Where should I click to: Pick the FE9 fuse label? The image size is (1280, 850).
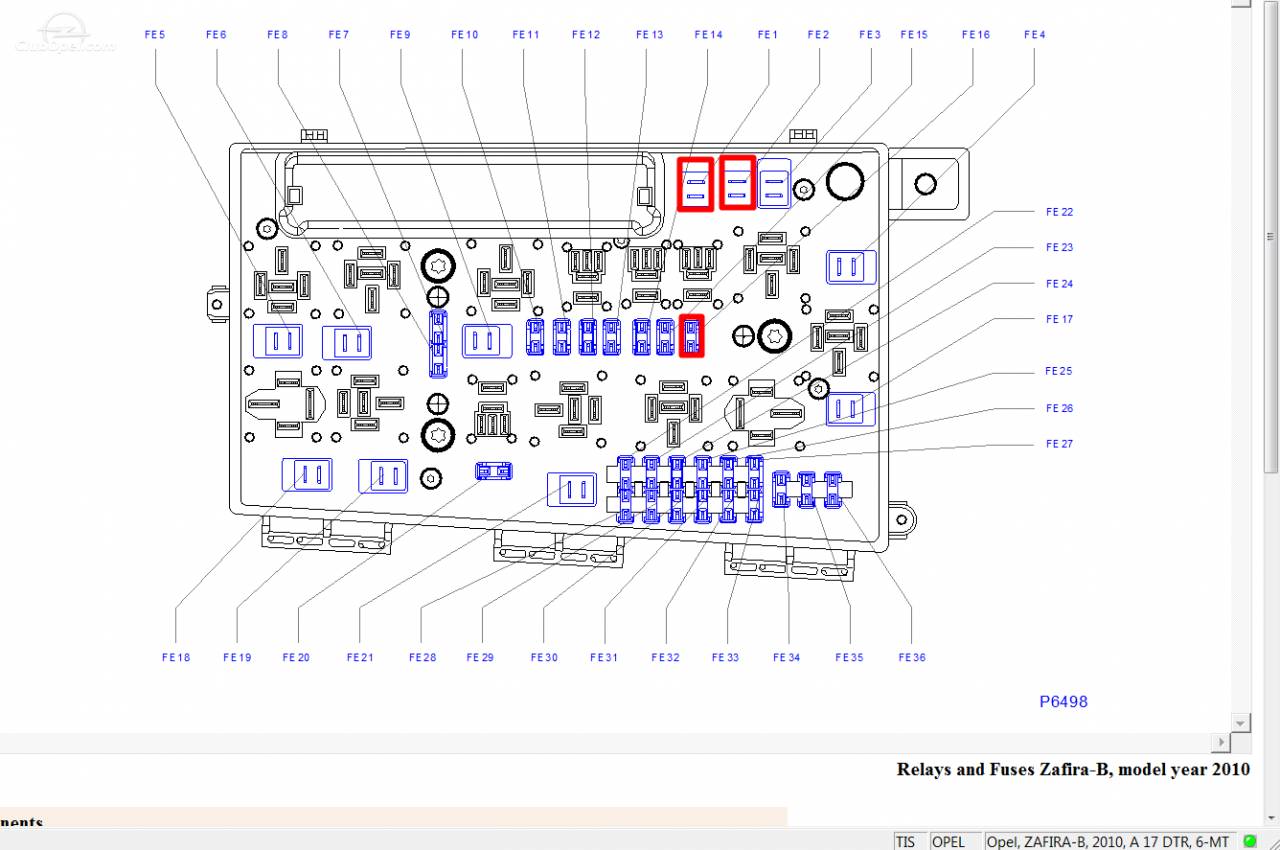[x=400, y=35]
